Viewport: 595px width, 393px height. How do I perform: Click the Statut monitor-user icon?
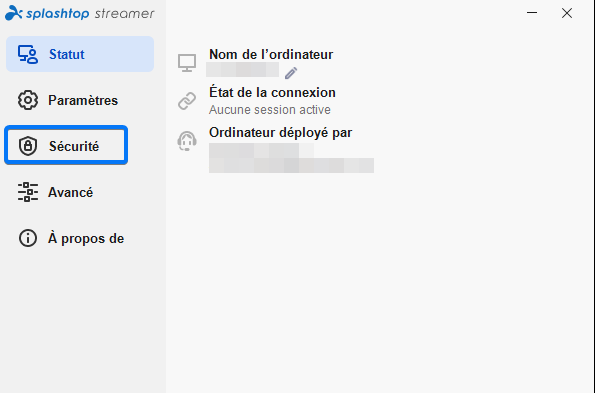(x=28, y=54)
